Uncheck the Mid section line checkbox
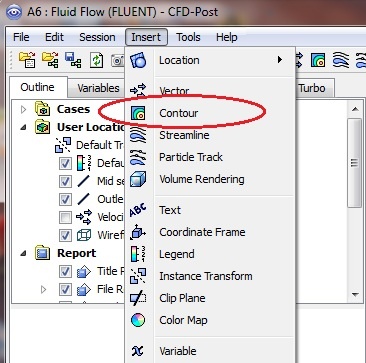 point(65,182)
